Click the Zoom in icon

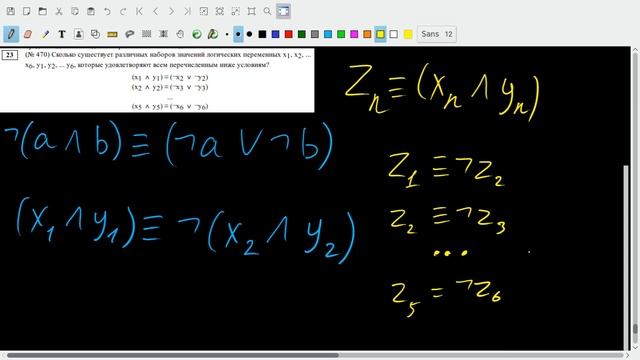click(236, 11)
